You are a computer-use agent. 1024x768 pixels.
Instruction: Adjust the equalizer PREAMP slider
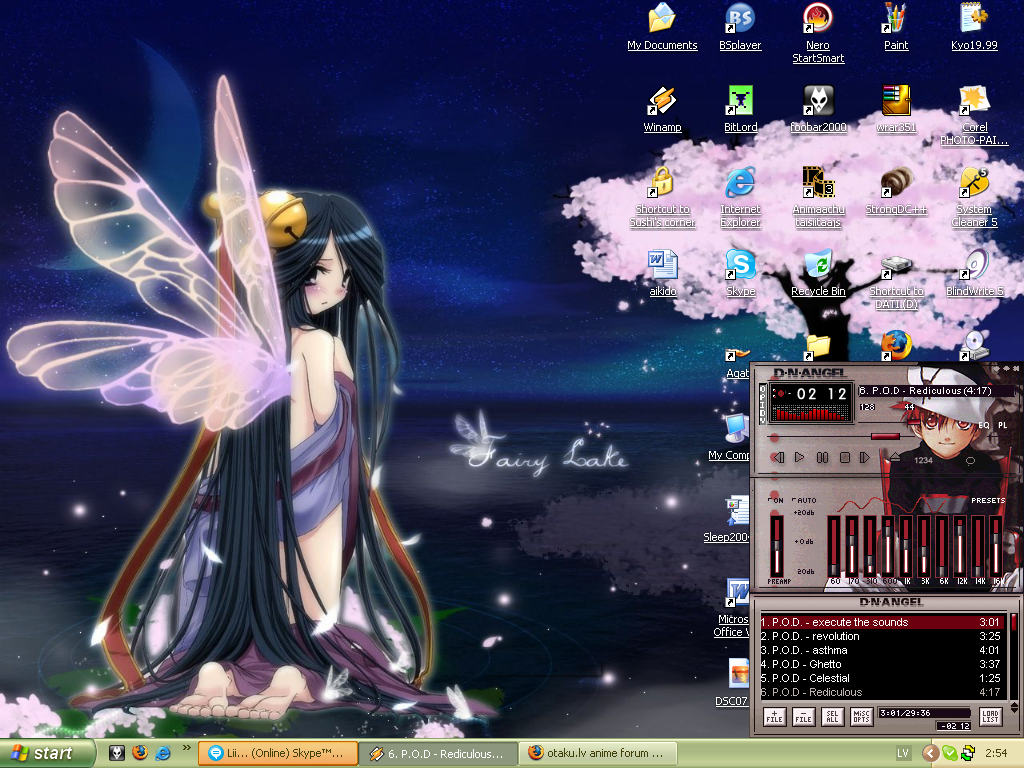click(777, 547)
